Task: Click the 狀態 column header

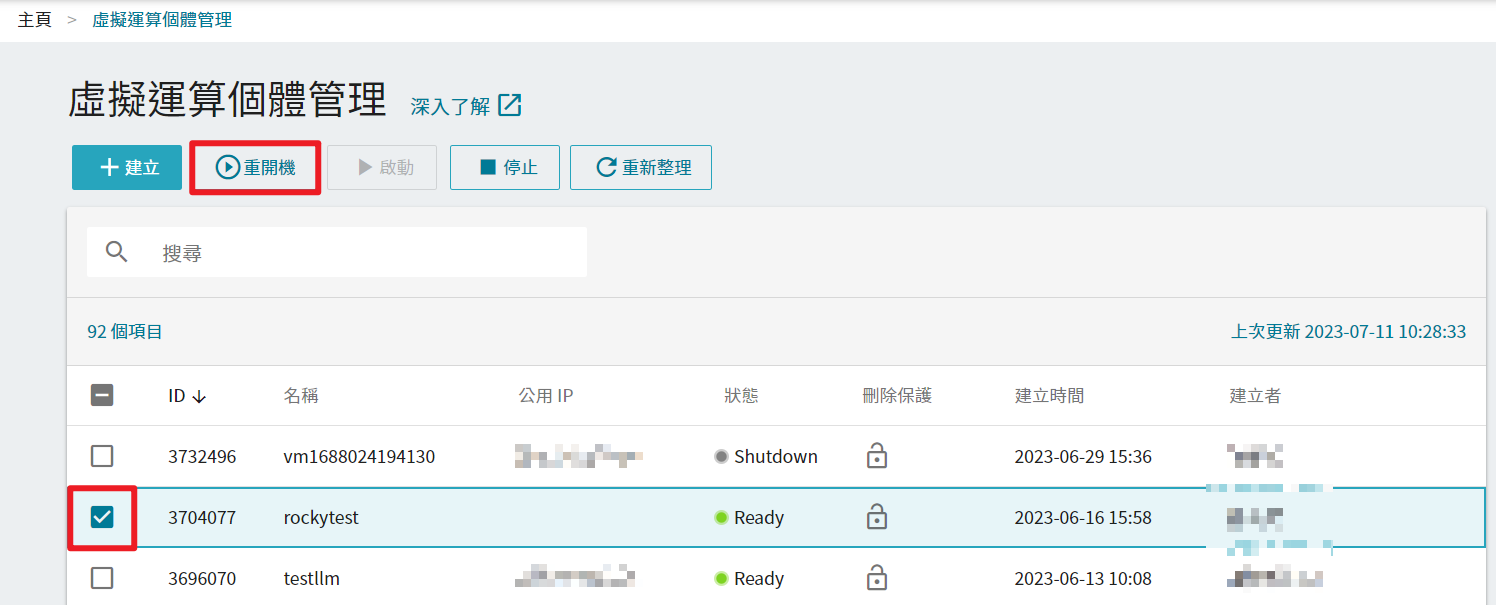Action: 741,396
